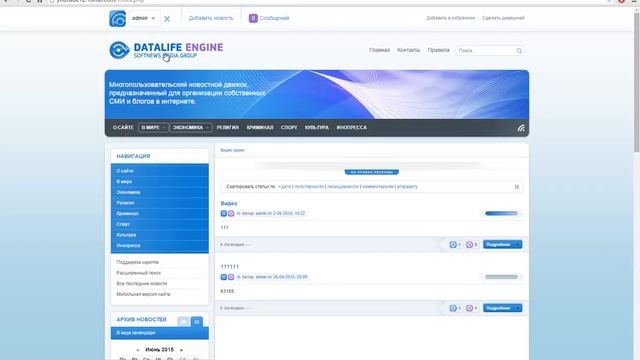Select КУЛЬТУРА in the dark menu bar
The image size is (640, 360).
point(317,128)
